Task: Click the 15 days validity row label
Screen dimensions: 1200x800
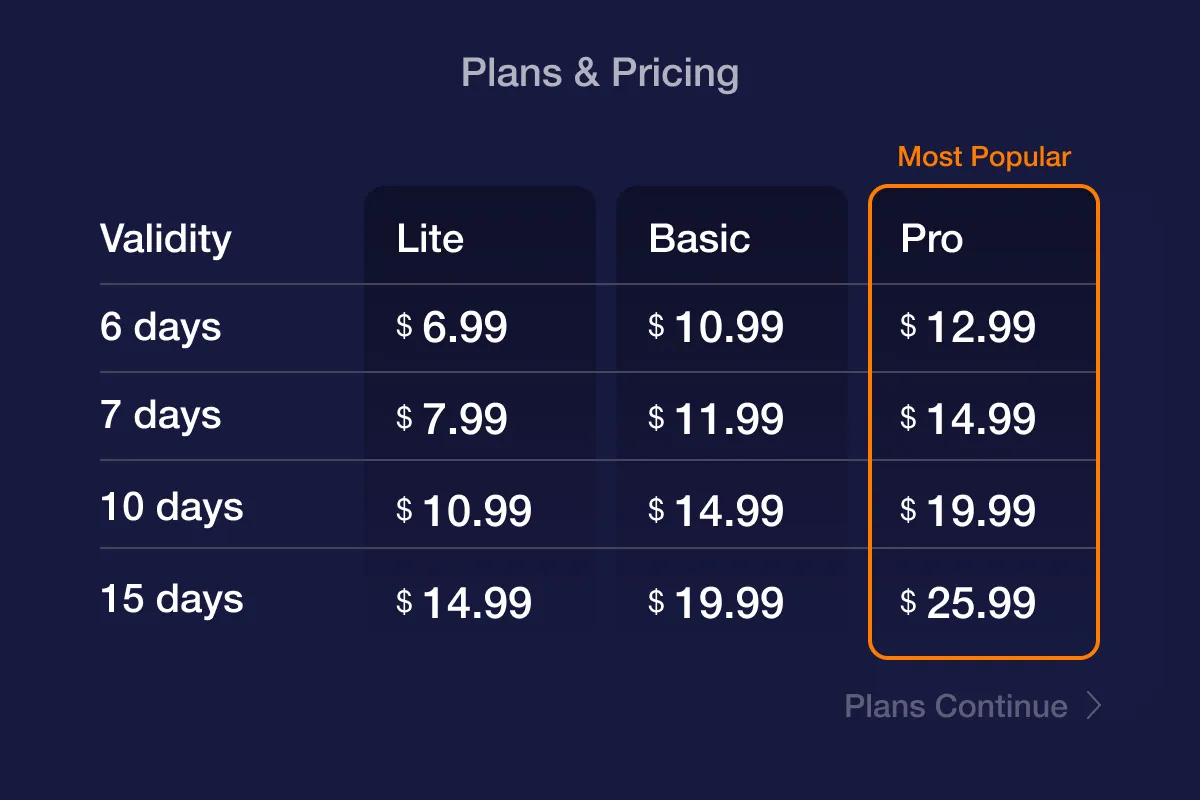Action: pos(172,599)
